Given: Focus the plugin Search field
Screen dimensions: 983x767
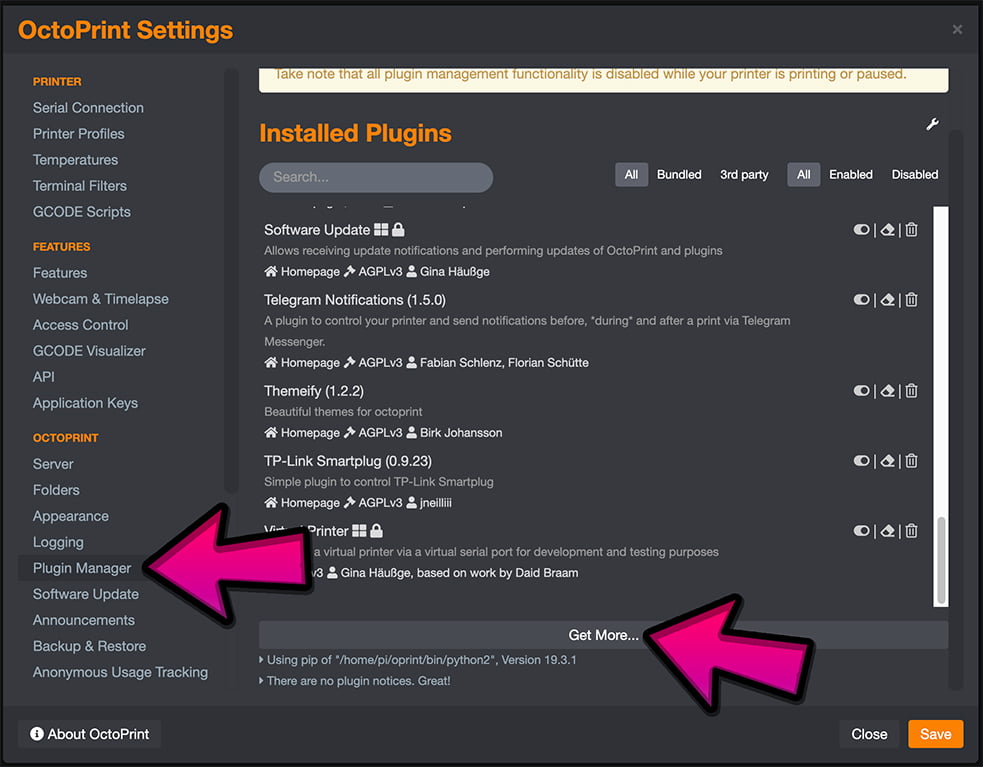Looking at the screenshot, I should (376, 177).
